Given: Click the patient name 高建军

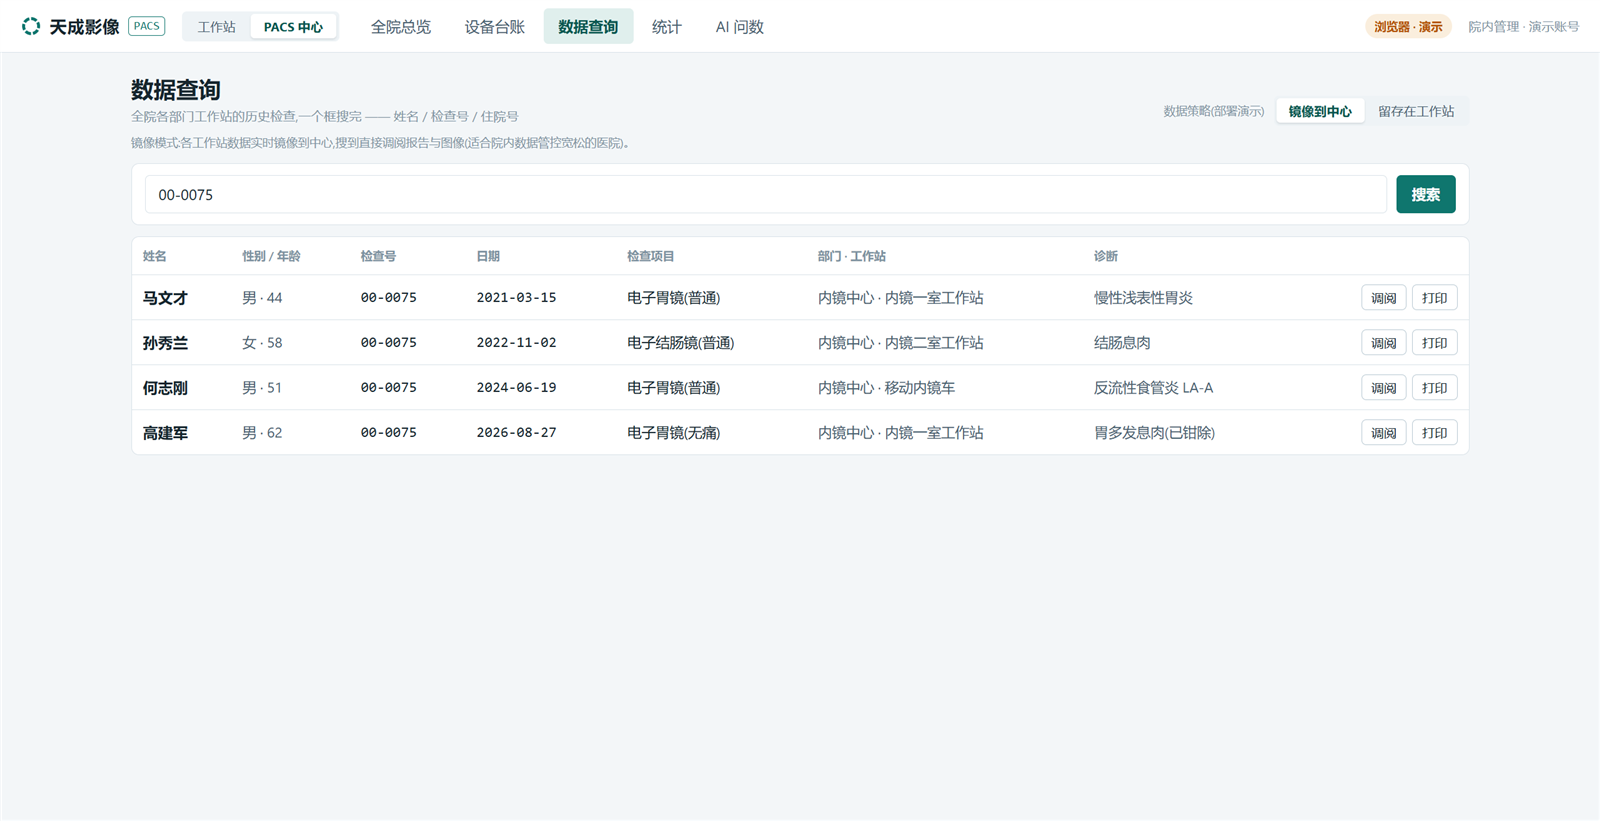Looking at the screenshot, I should tap(165, 433).
